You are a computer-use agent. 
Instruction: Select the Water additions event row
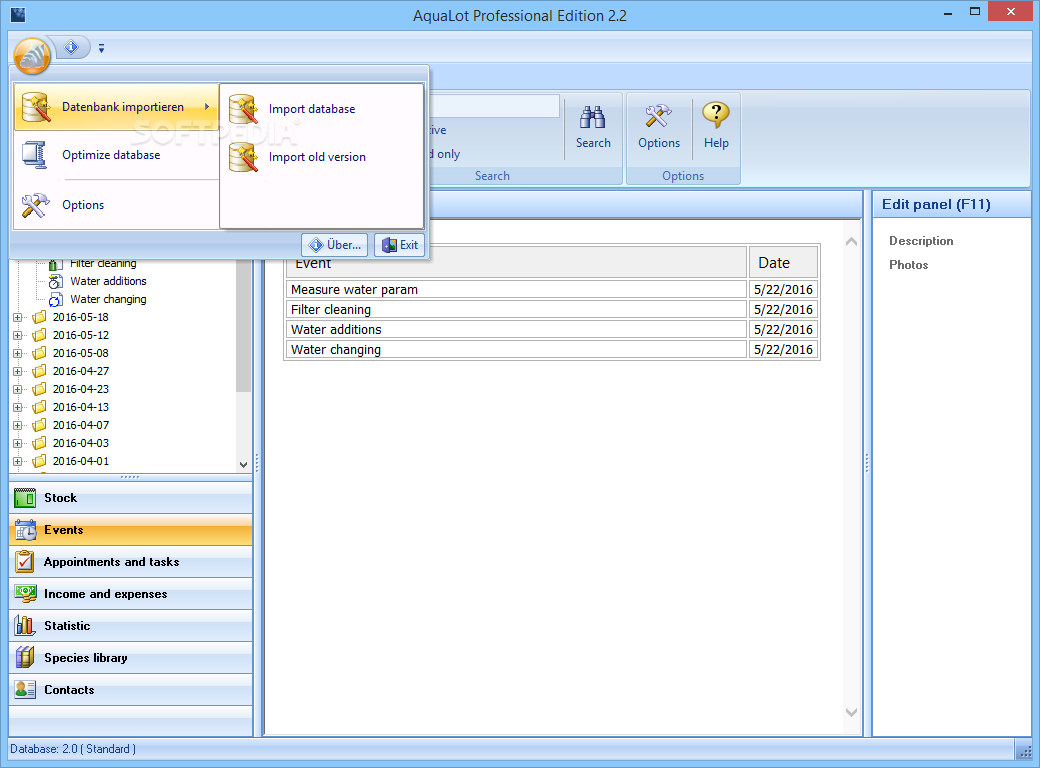tap(517, 329)
